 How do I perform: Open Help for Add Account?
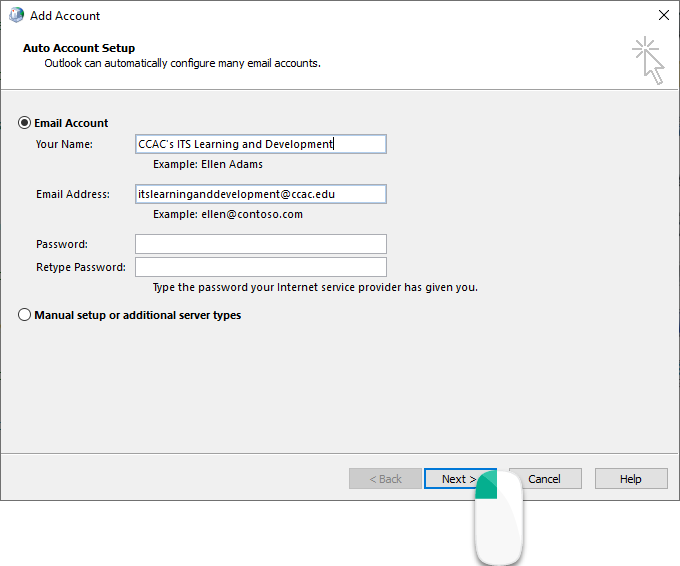pos(631,479)
